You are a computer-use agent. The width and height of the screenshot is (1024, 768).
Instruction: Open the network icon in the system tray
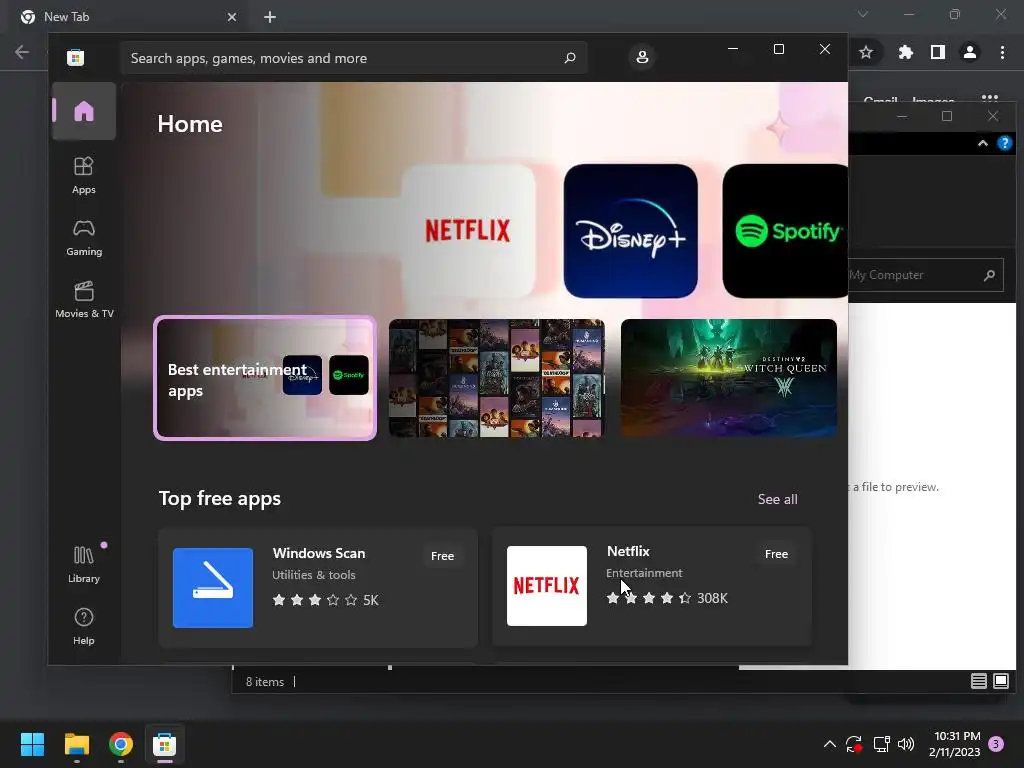click(x=882, y=744)
